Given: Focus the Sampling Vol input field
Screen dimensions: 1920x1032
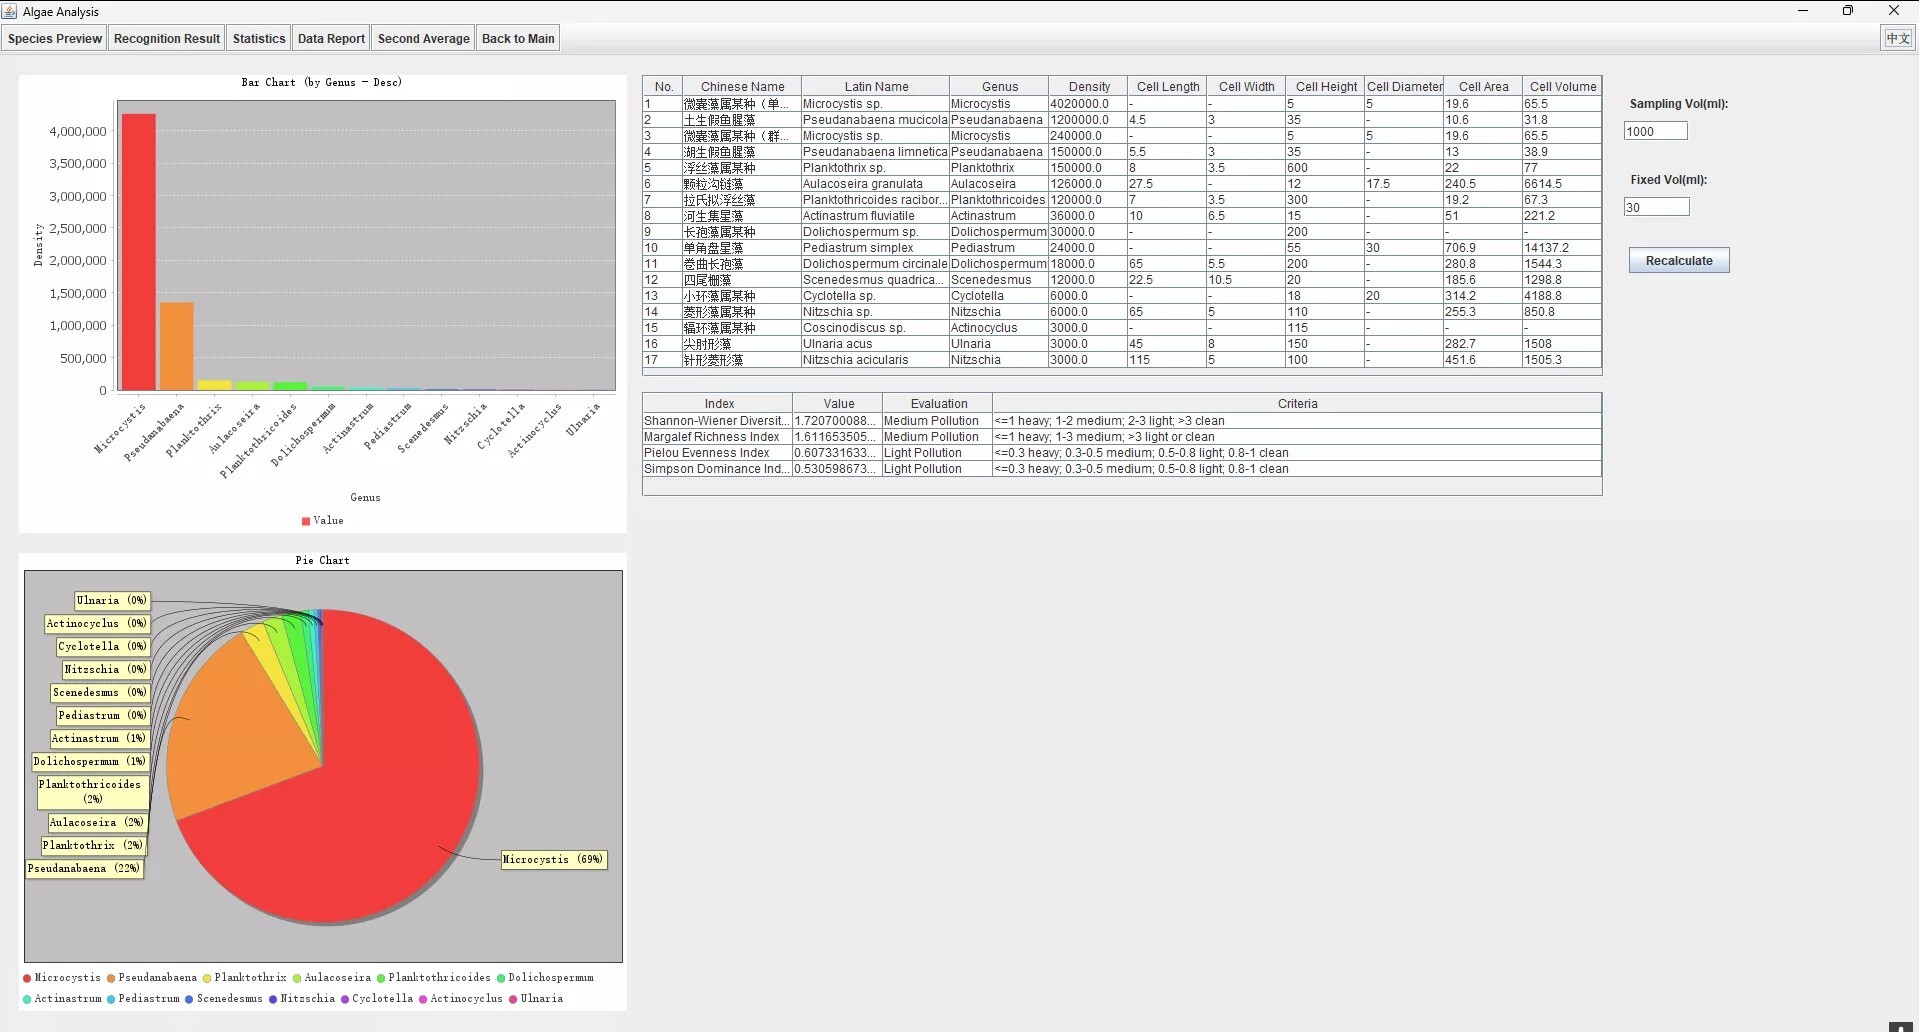Looking at the screenshot, I should tap(1655, 131).
